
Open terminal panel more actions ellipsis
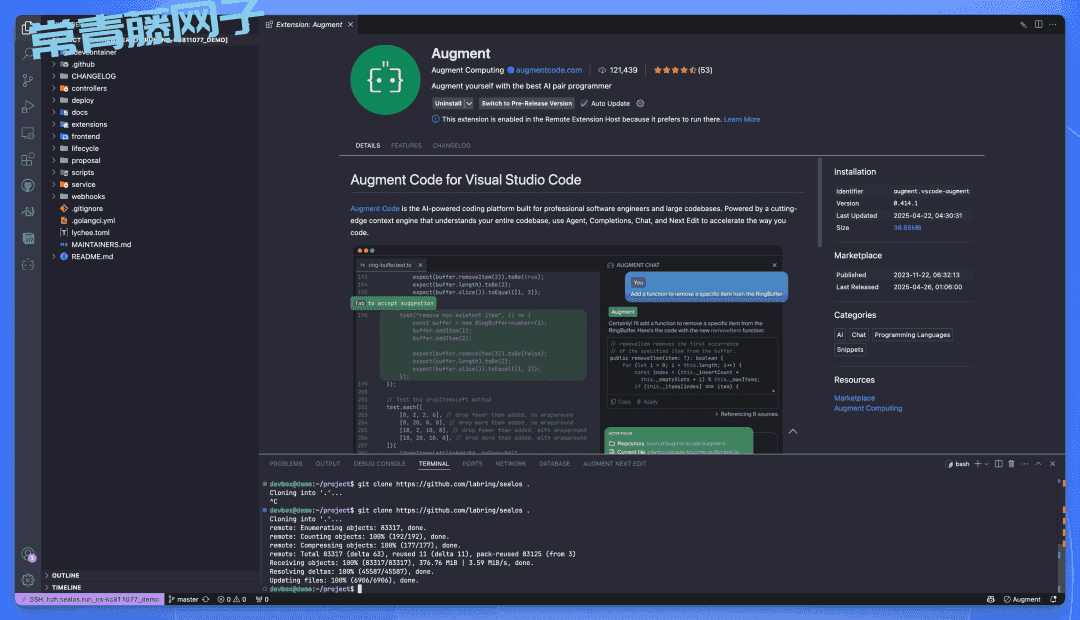[1024, 464]
